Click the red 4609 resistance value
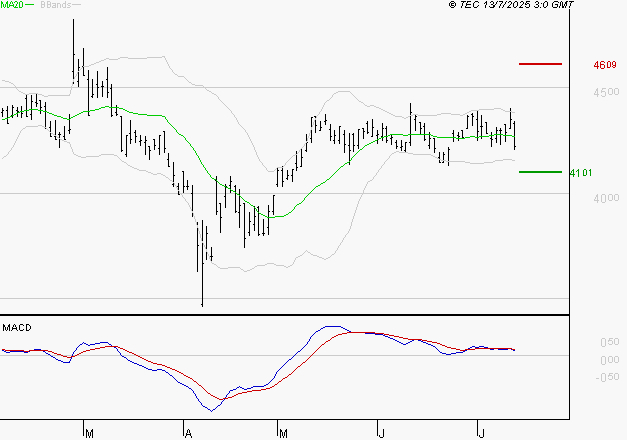627x440 pixels. [x=605, y=65]
